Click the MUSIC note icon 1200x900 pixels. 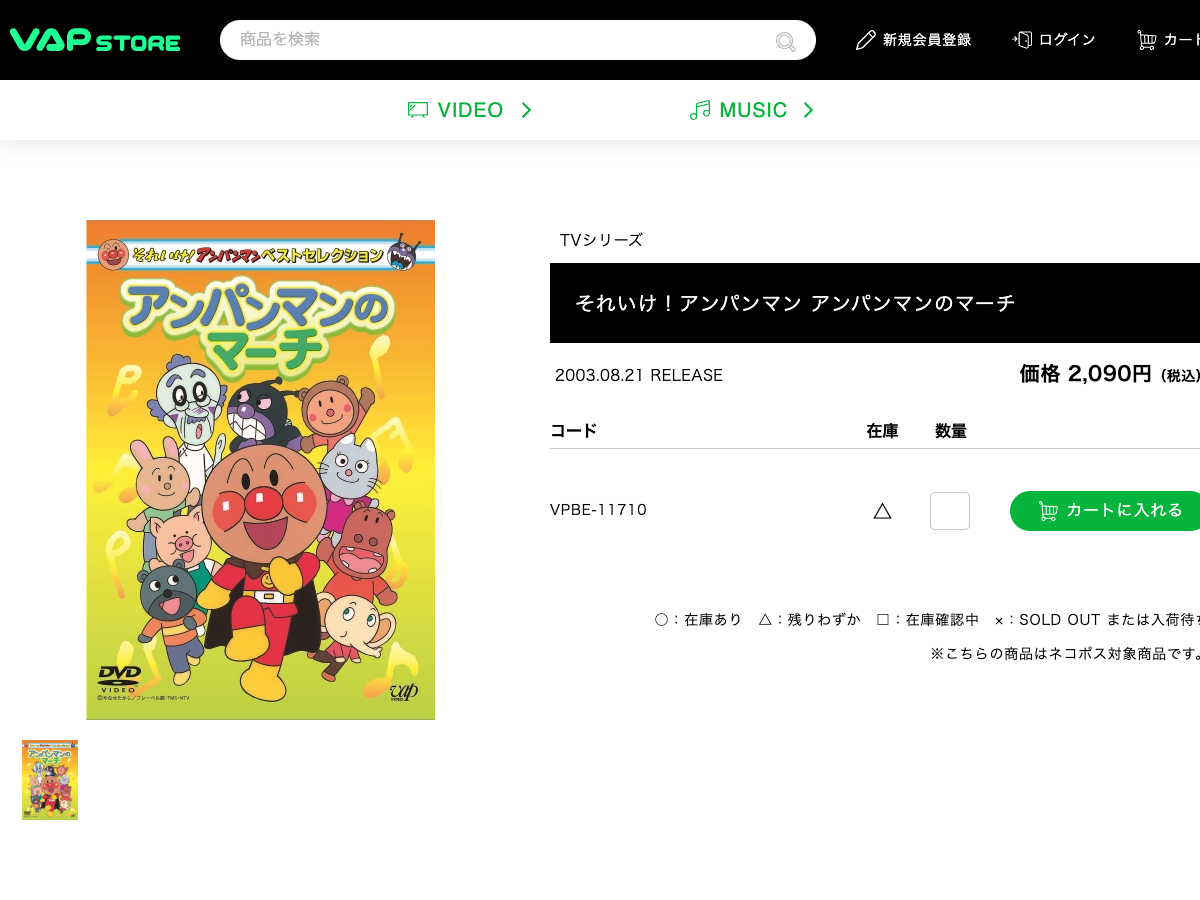(700, 110)
